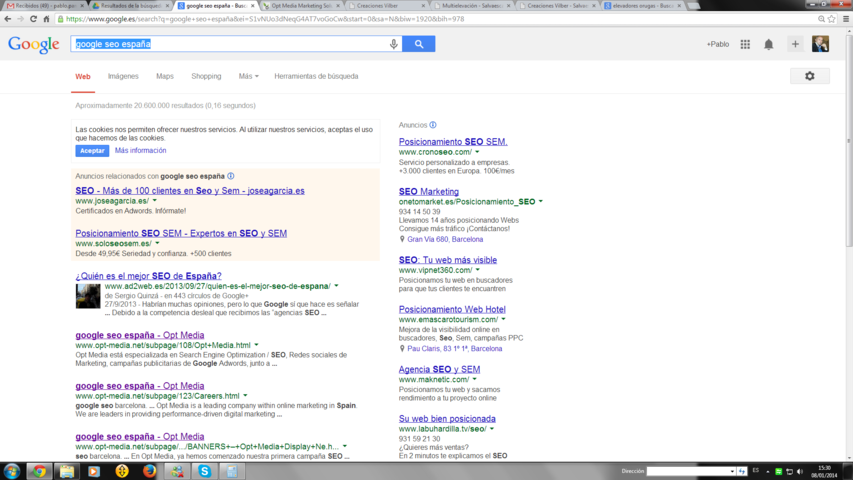Select the Web search tab

pos(83,77)
